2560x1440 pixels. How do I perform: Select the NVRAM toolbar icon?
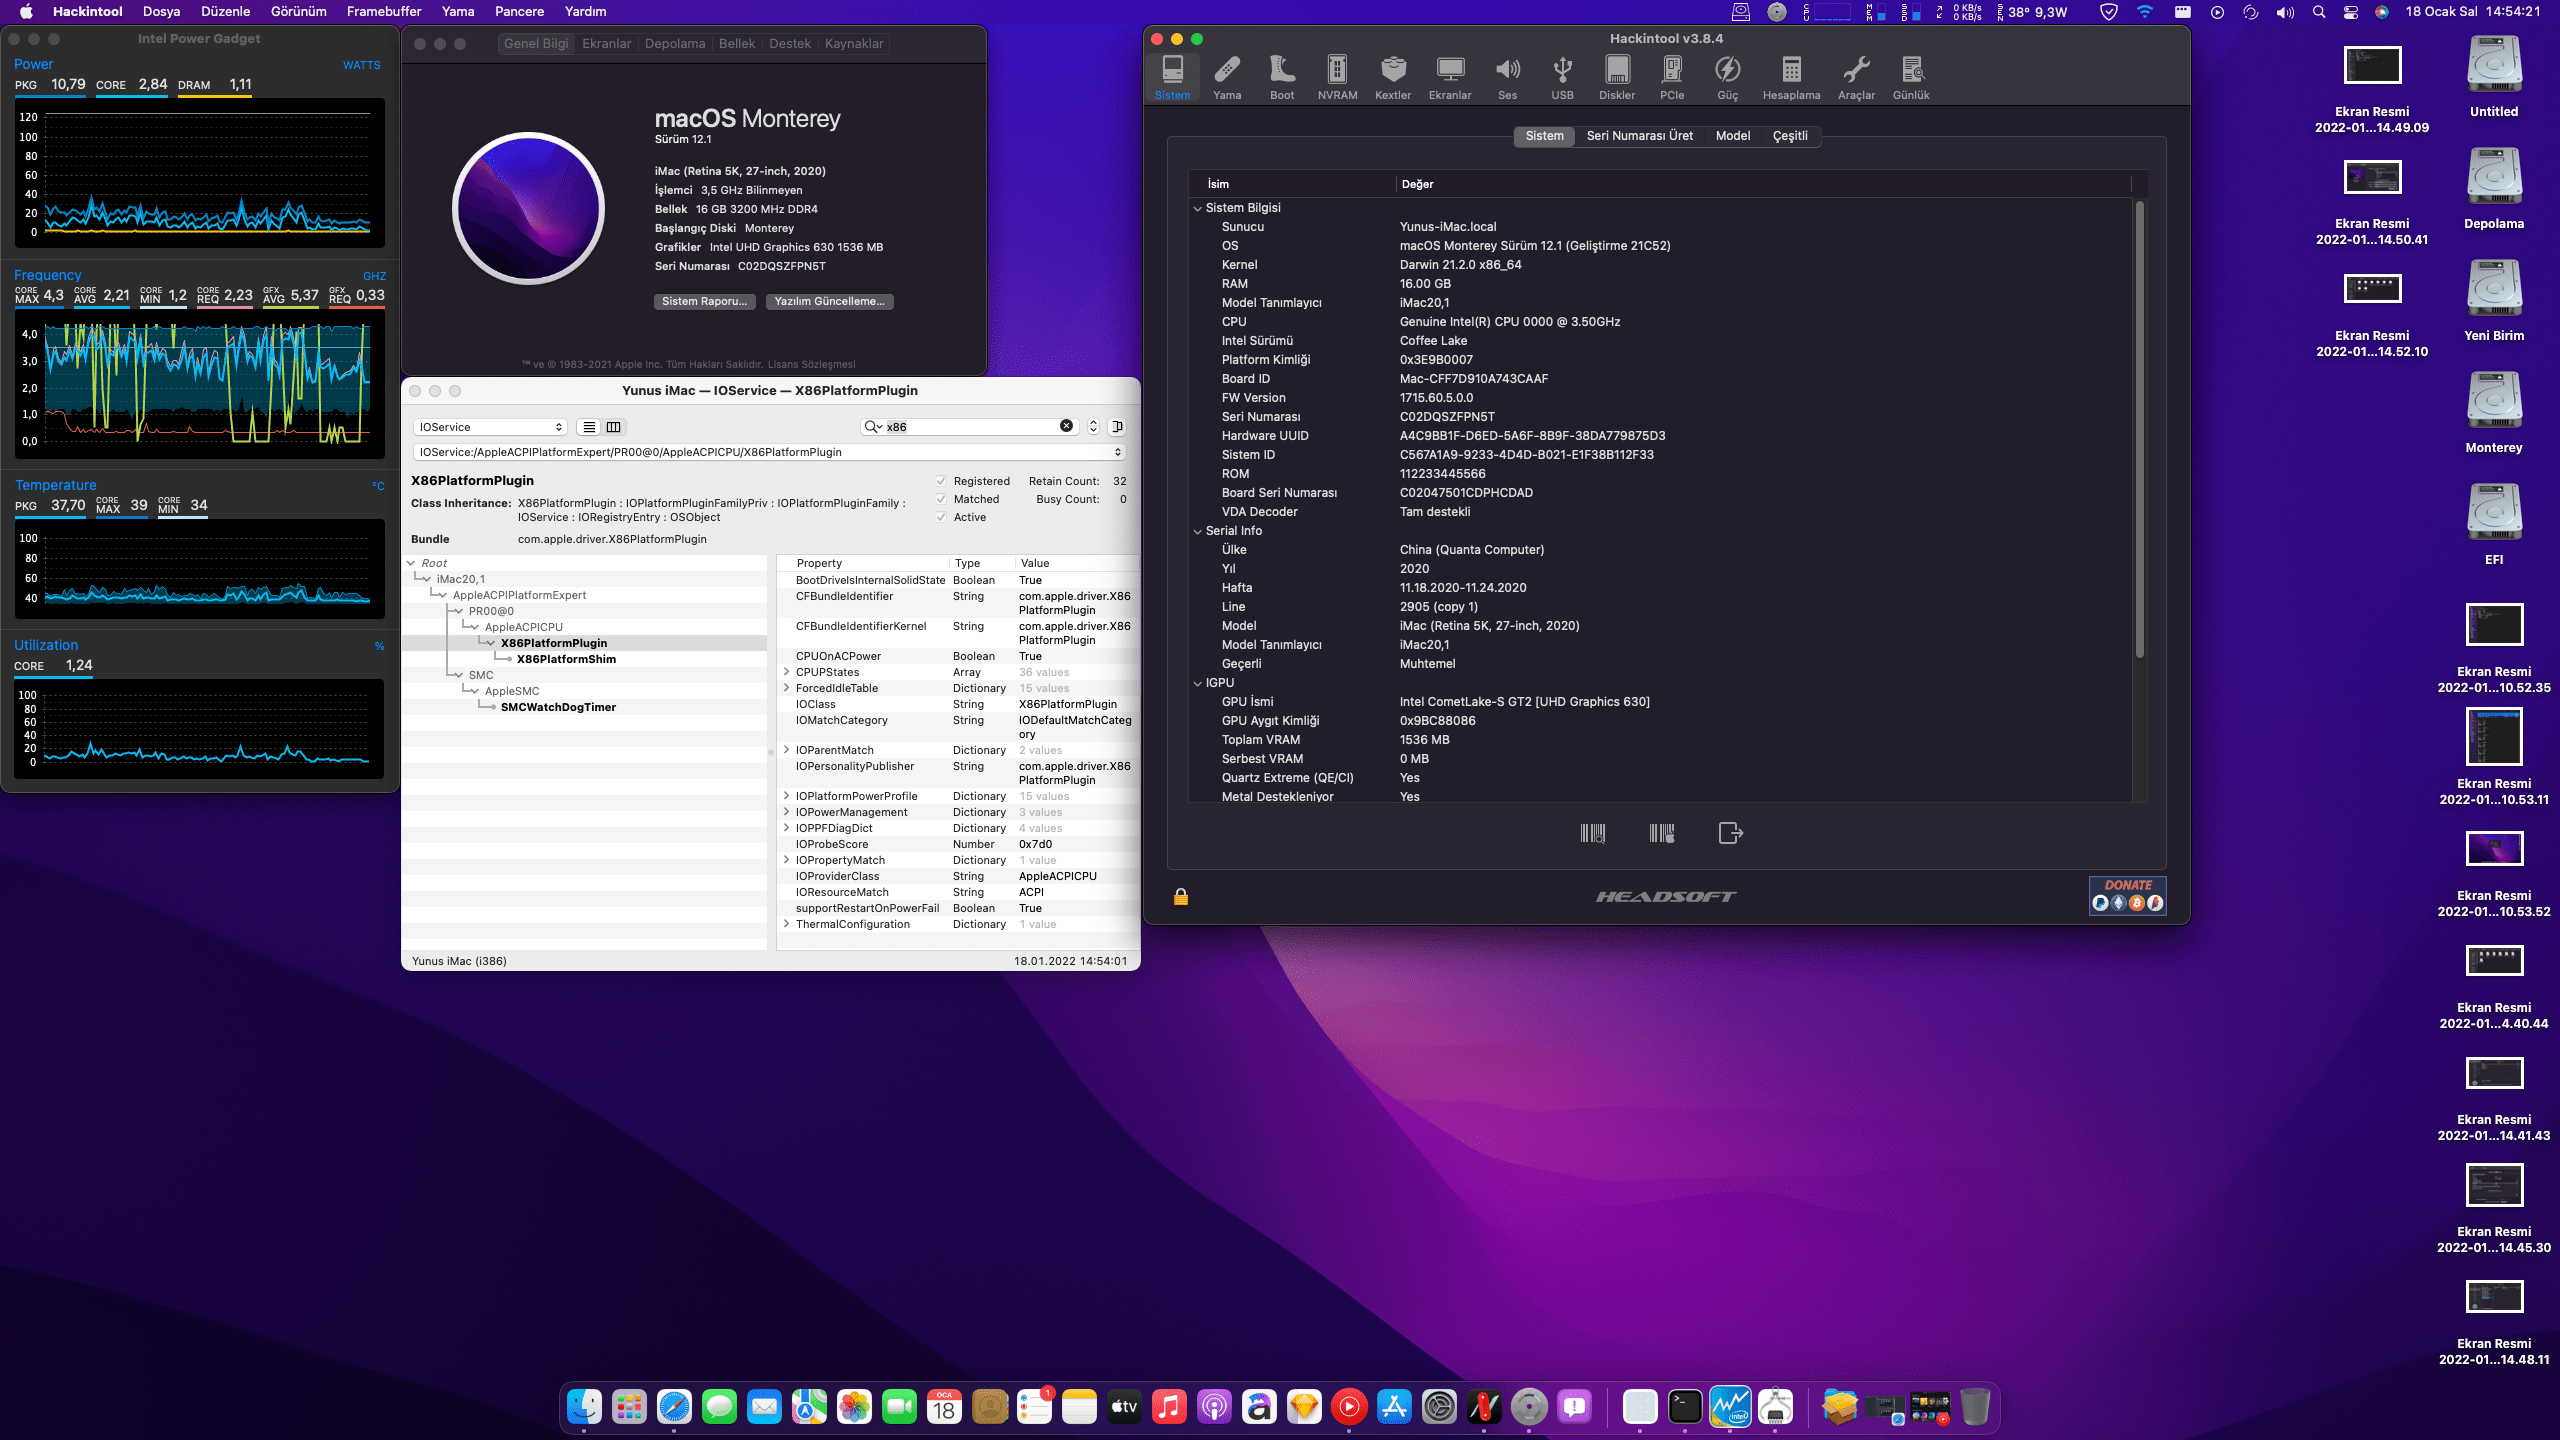(x=1337, y=77)
